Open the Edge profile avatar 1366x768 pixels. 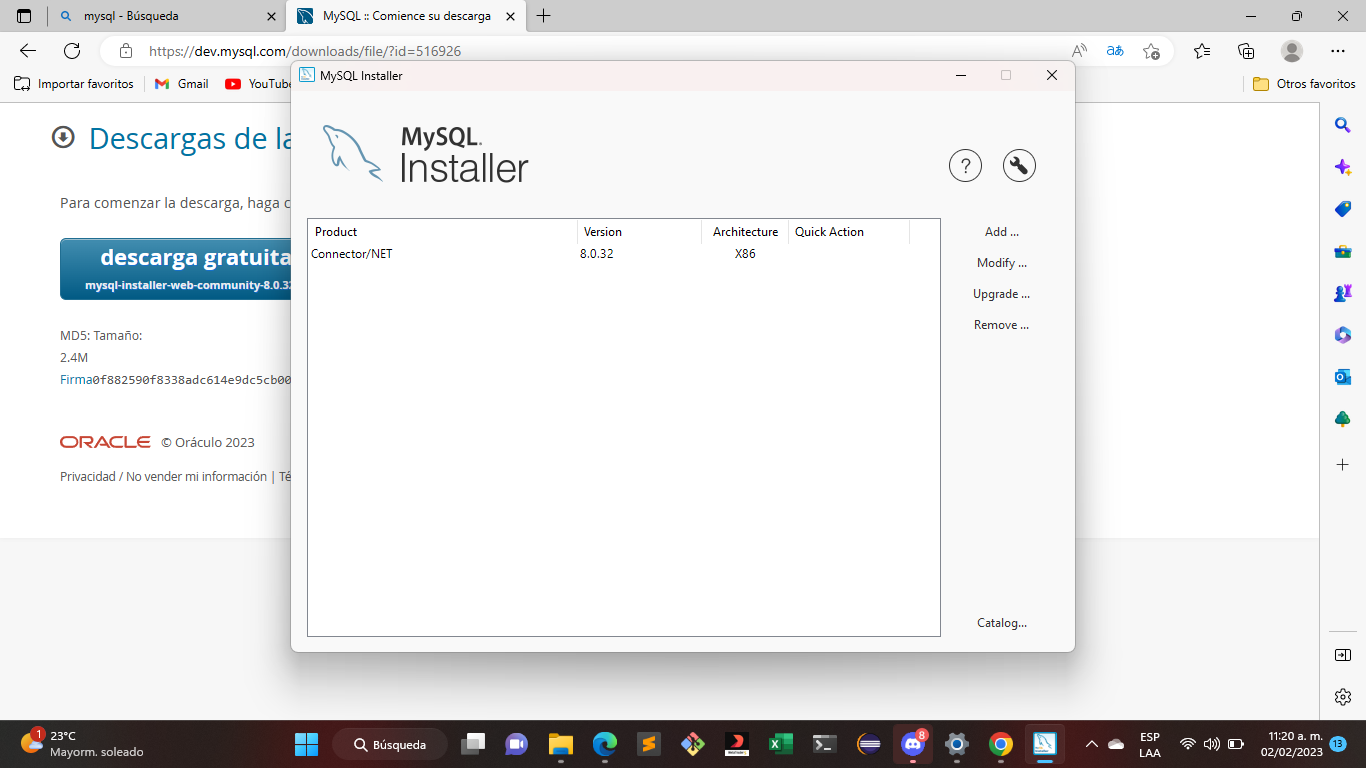1292,51
